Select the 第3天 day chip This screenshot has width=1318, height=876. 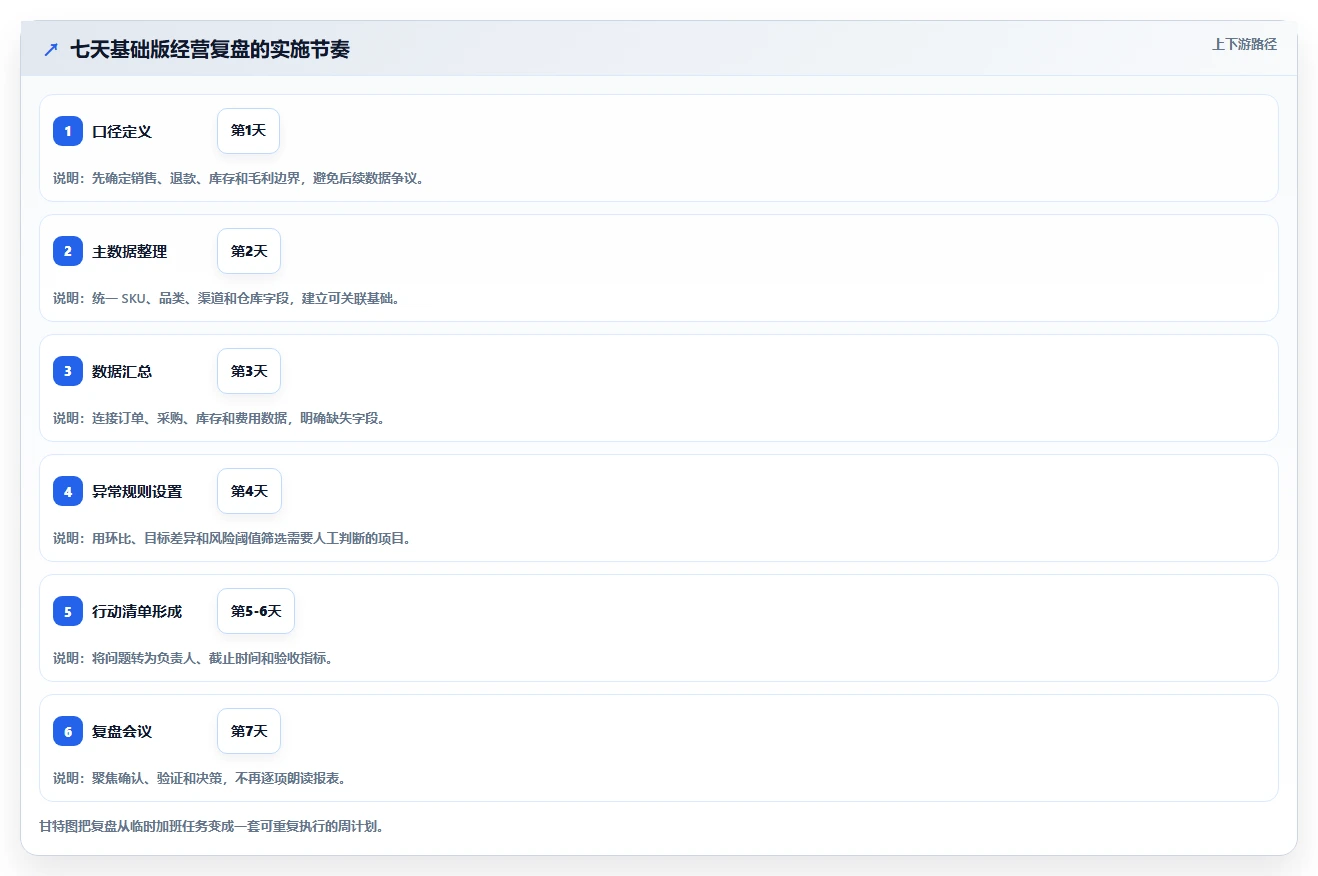tap(249, 371)
